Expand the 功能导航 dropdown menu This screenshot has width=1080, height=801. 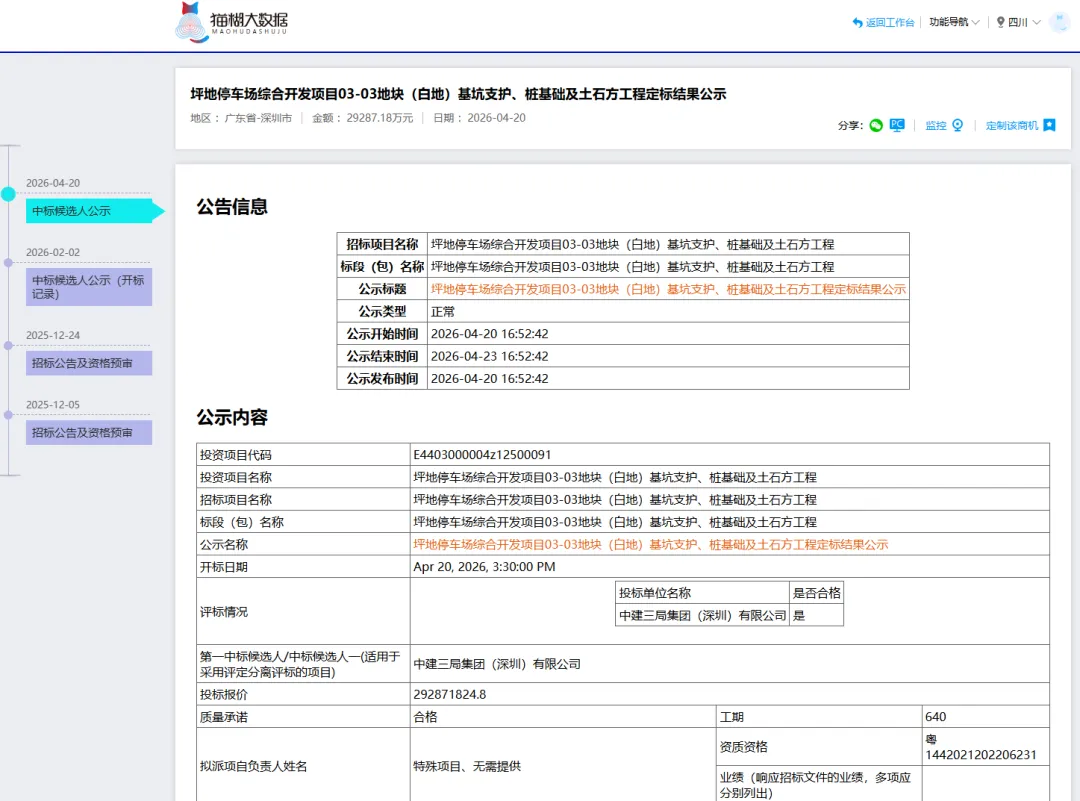[954, 22]
